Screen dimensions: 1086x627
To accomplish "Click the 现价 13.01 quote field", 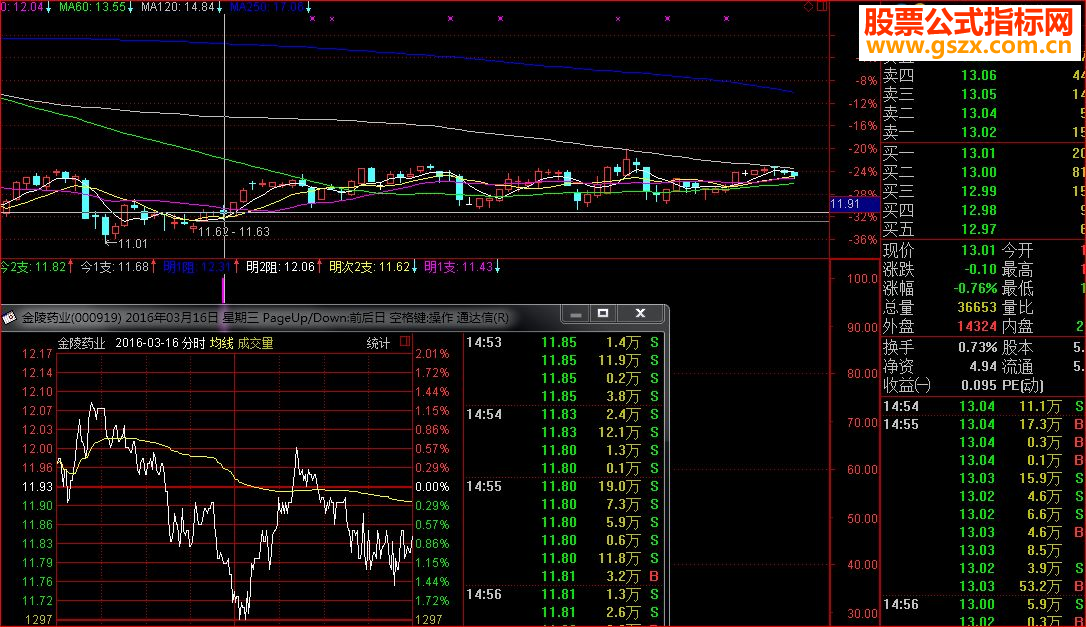I will tap(940, 250).
